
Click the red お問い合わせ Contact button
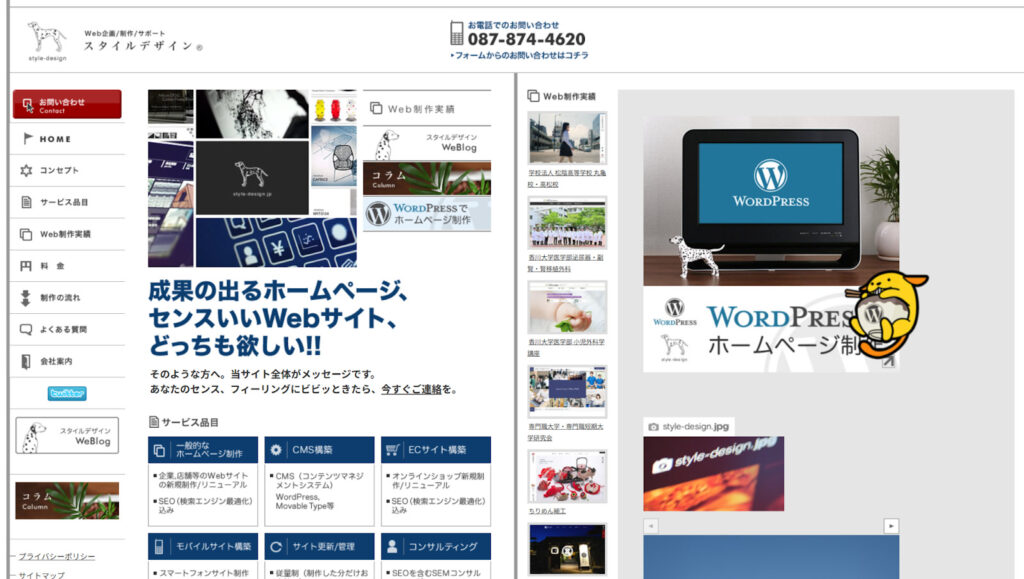[67, 105]
